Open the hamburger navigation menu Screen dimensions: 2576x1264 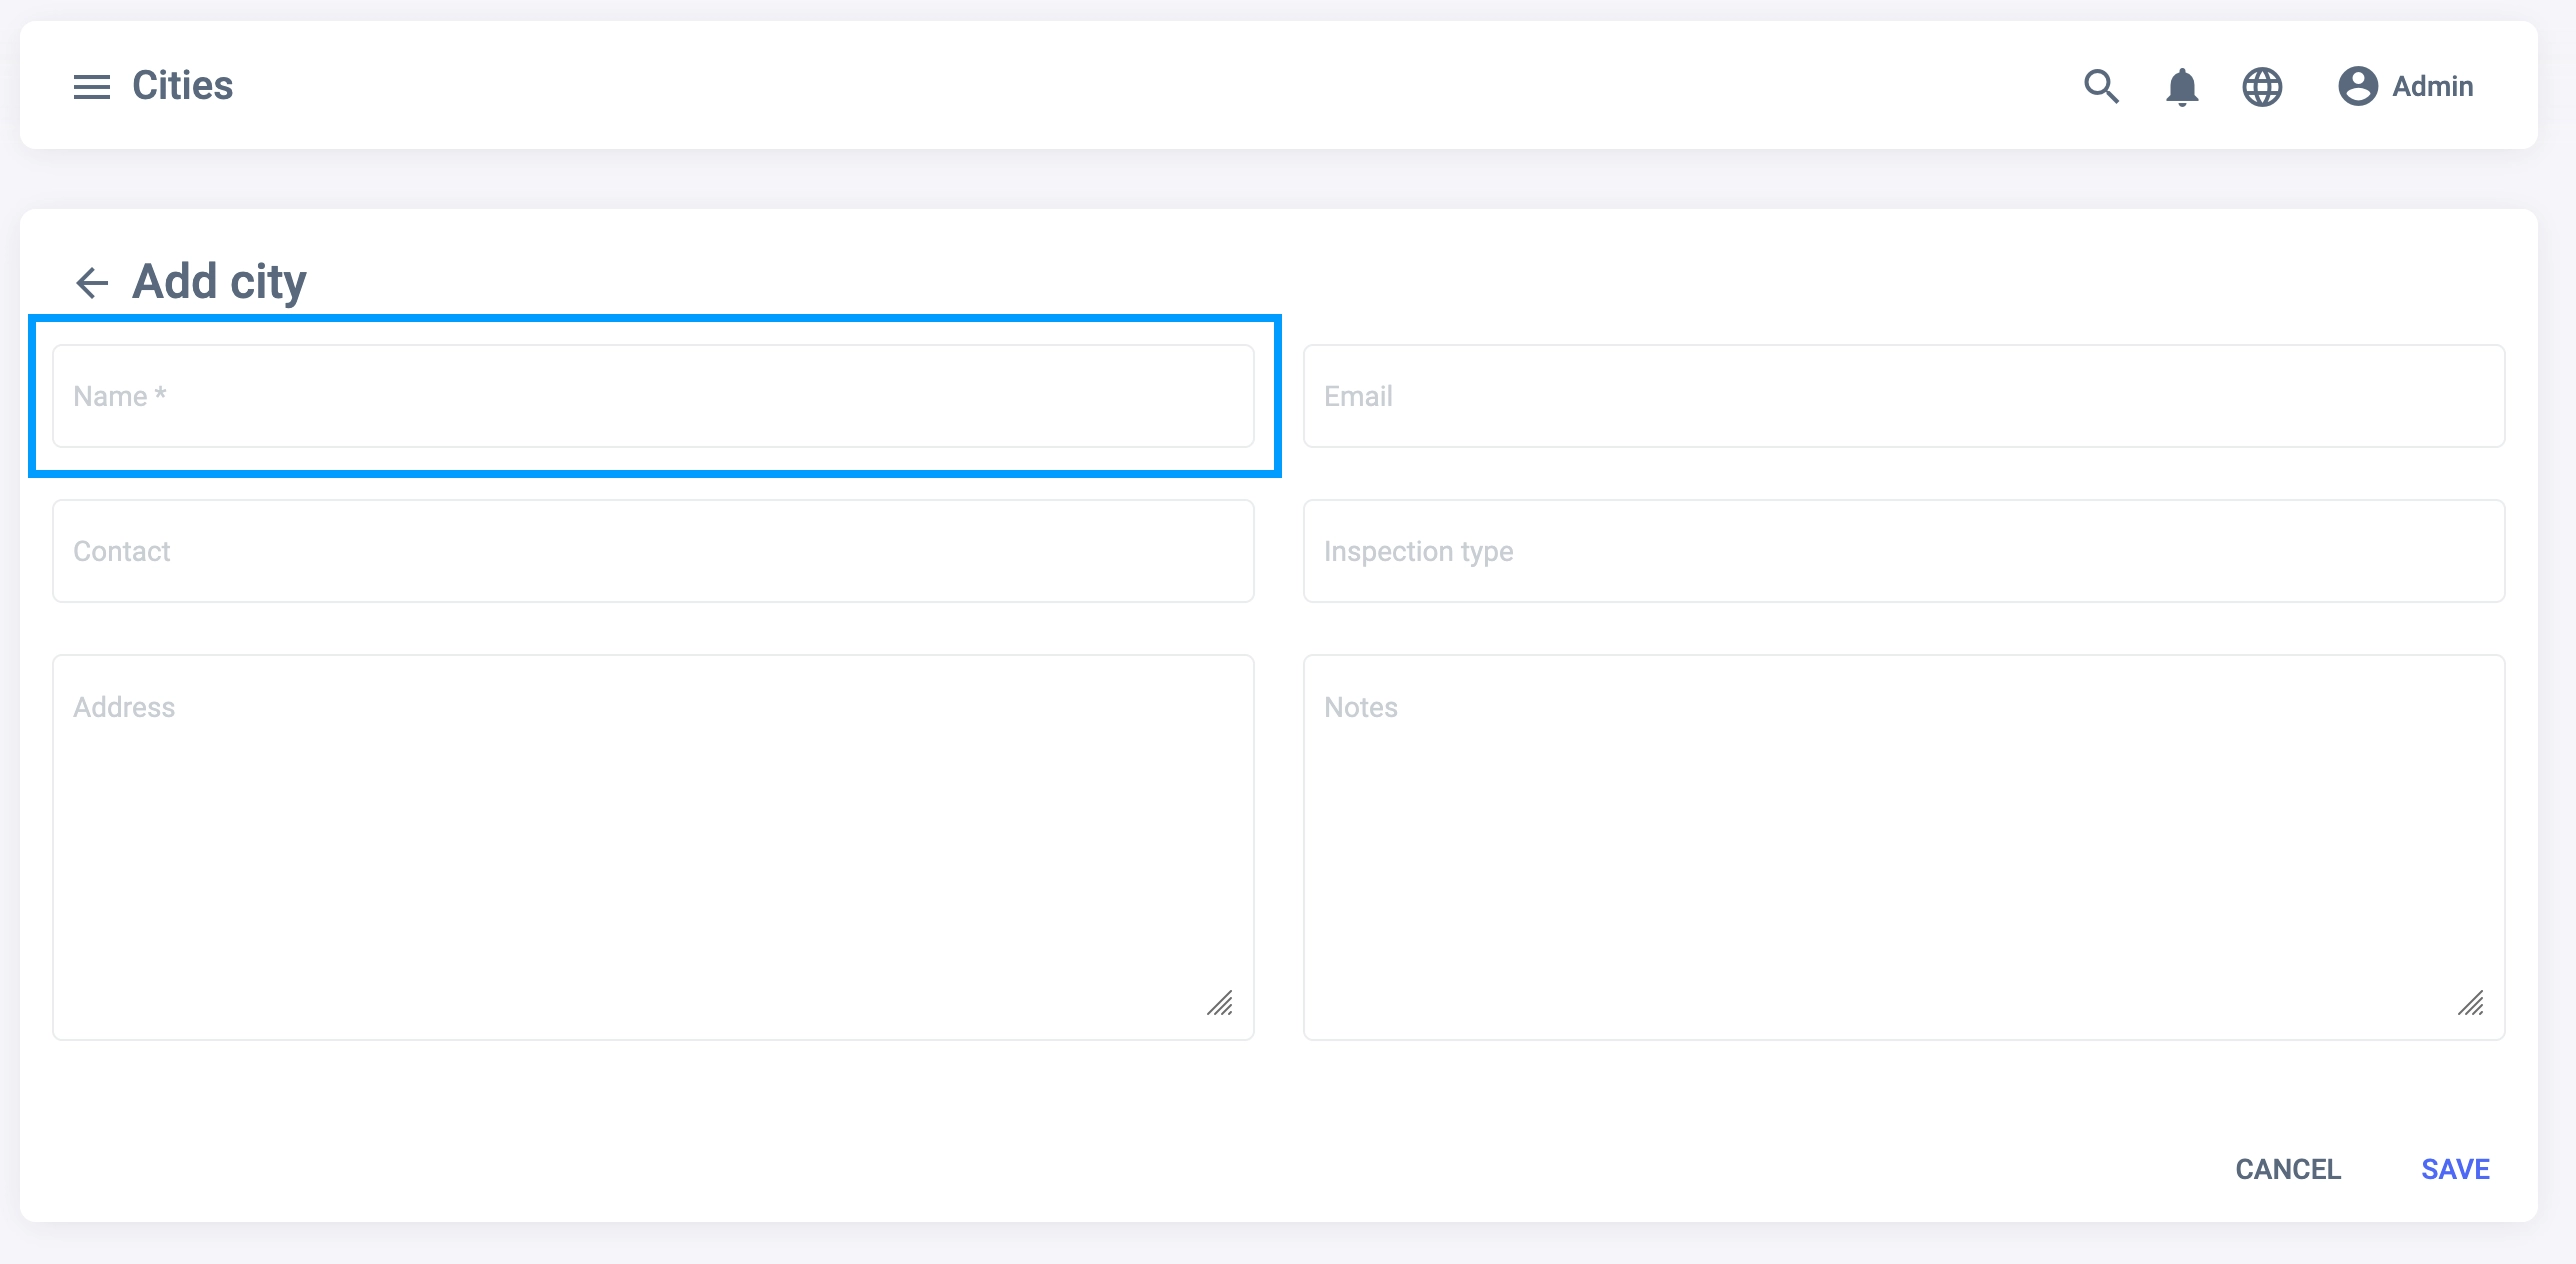coord(91,87)
